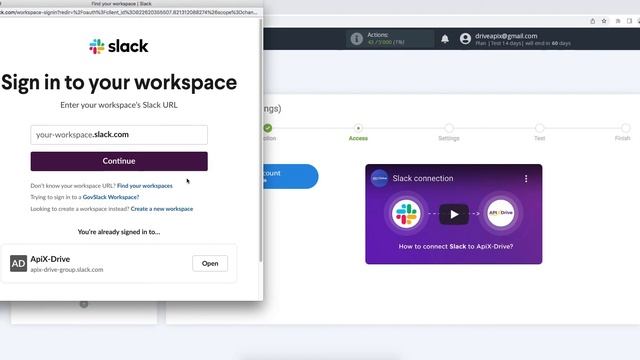640x360 pixels.
Task: Click ApiX-Drive logo in video thumbnail
Action: click(x=500, y=213)
